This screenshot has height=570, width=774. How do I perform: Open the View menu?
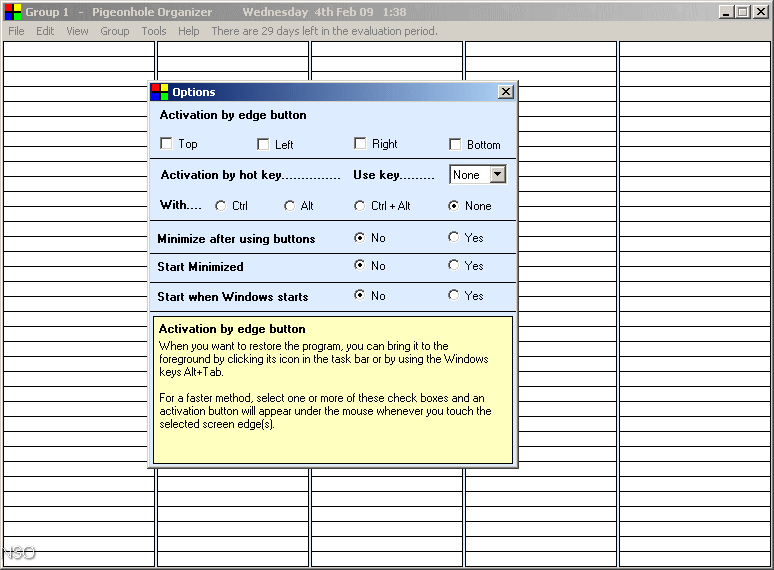pyautogui.click(x=77, y=31)
